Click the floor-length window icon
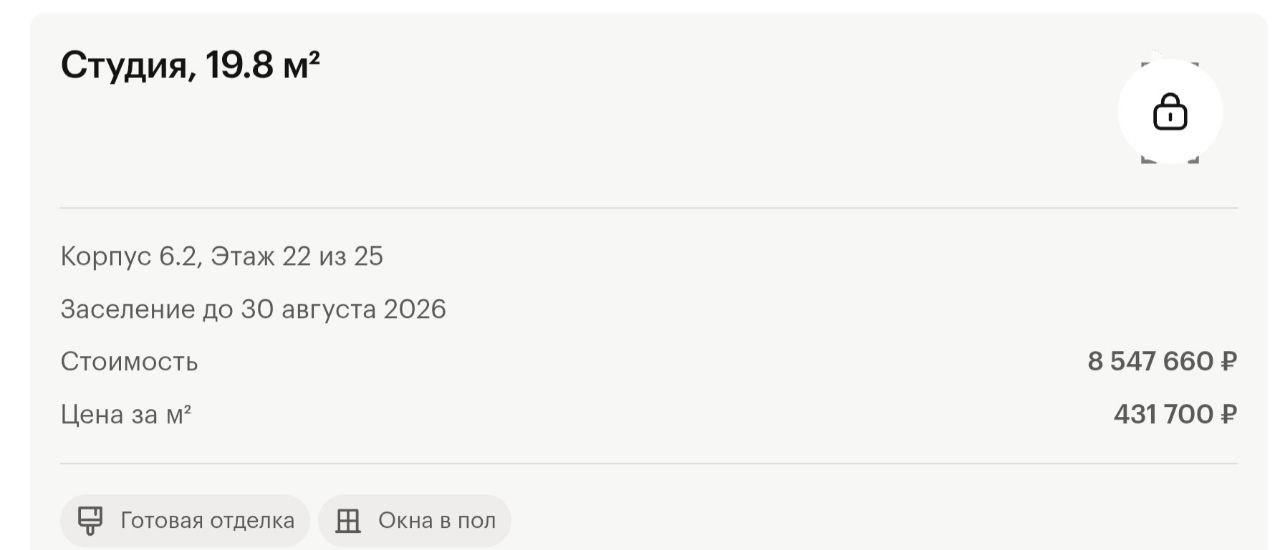Image resolution: width=1280 pixels, height=550 pixels. (x=347, y=521)
